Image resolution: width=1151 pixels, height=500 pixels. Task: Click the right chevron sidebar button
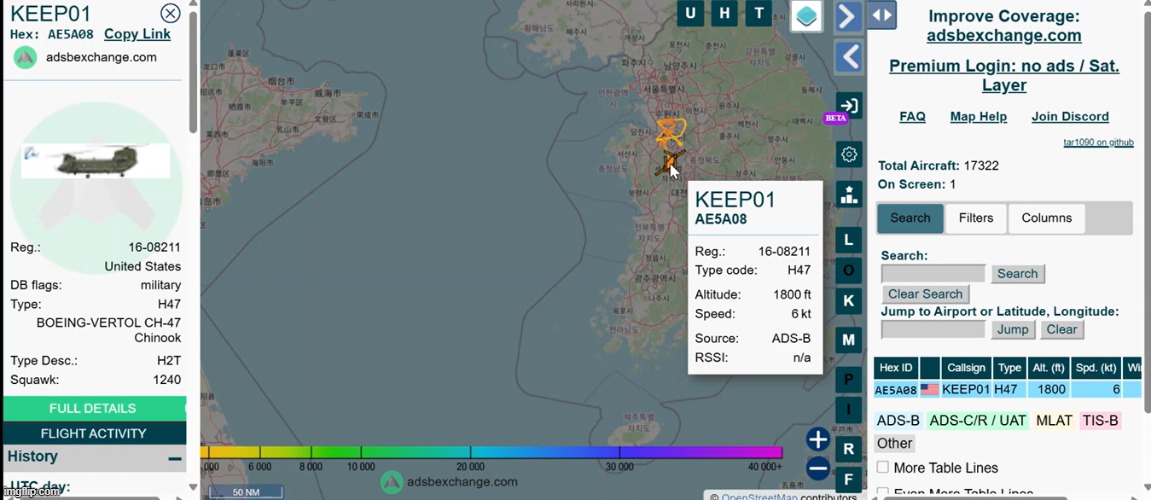[x=849, y=16]
